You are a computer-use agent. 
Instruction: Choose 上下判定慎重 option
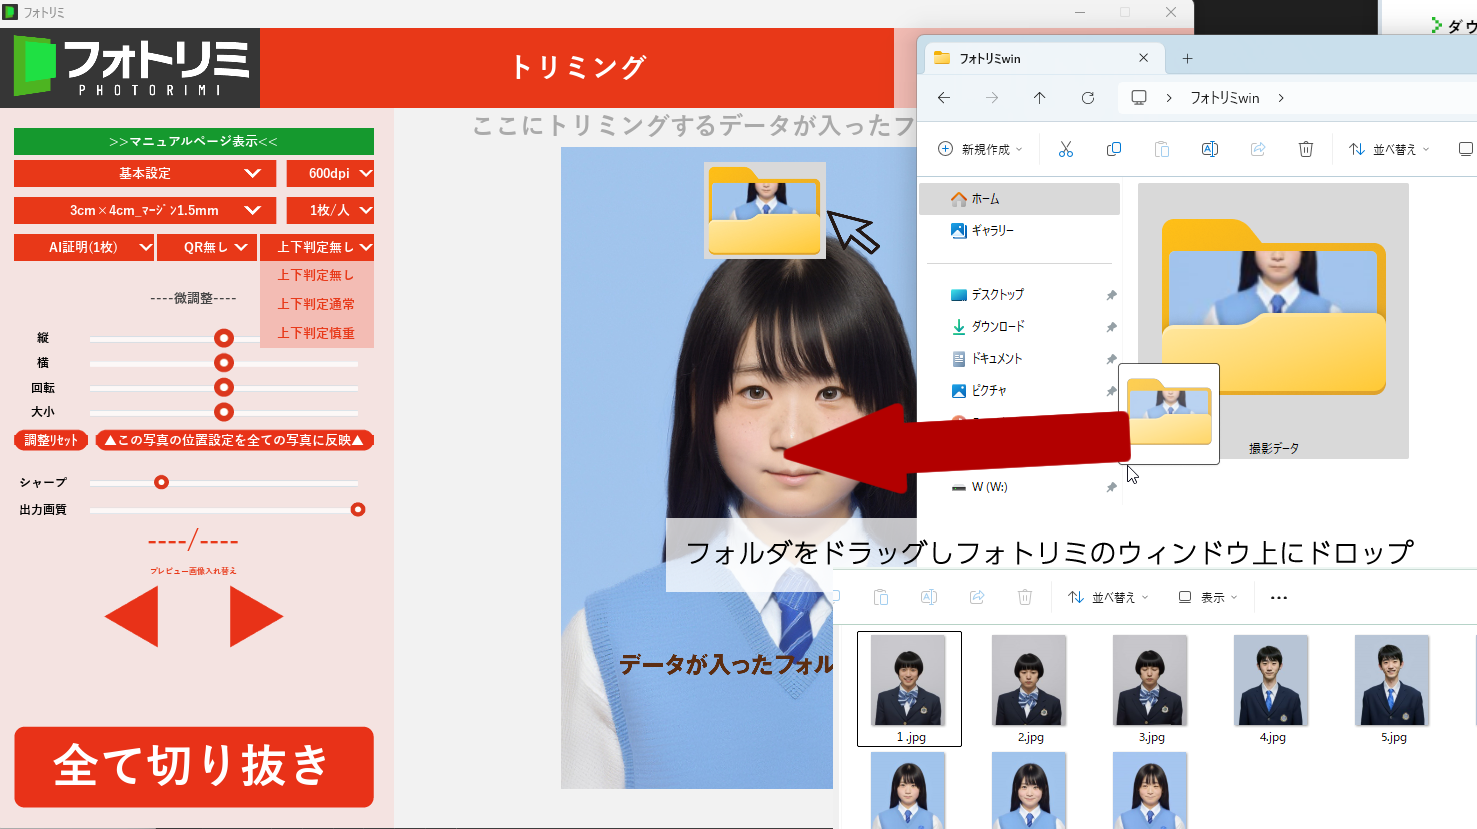coord(316,333)
